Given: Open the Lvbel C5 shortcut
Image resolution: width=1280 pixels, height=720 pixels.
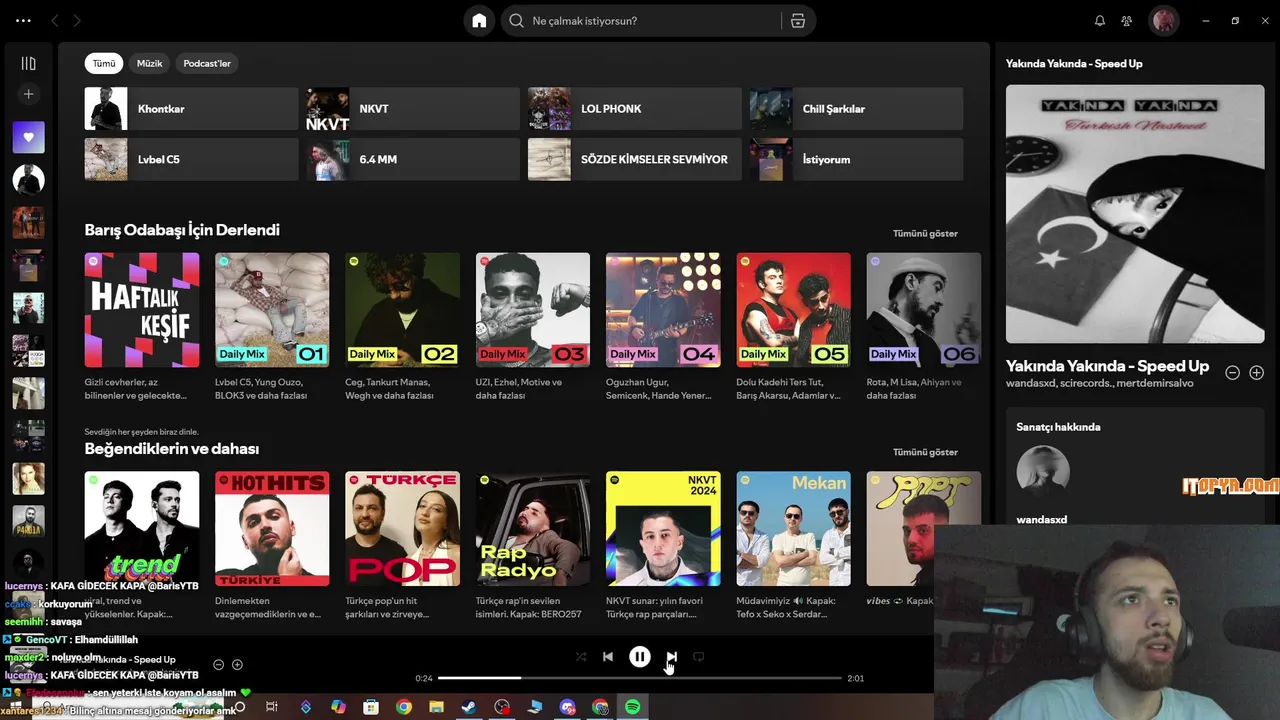Looking at the screenshot, I should coord(191,159).
